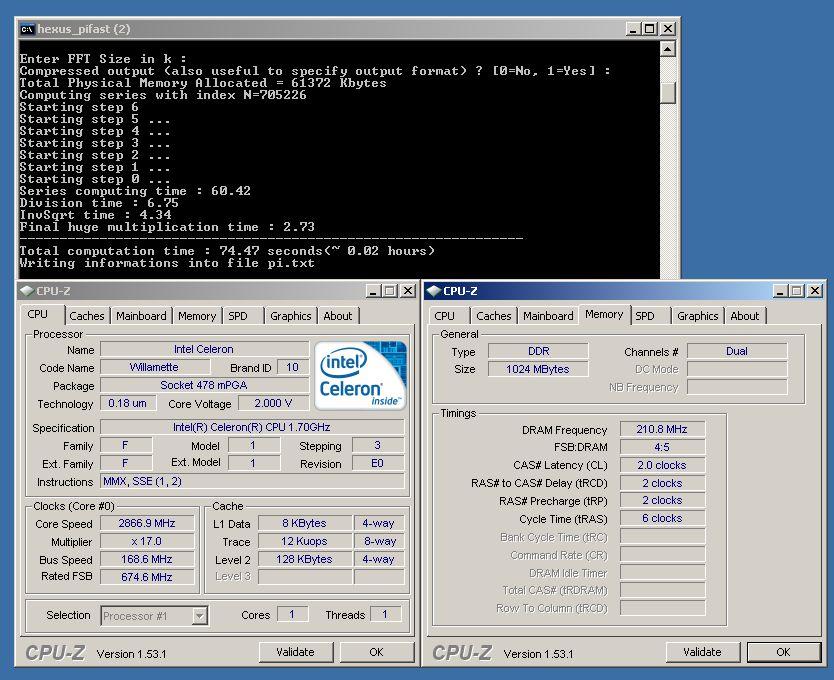Click the Series computing time 60.42 line
This screenshot has height=680, width=834.
[x=135, y=191]
